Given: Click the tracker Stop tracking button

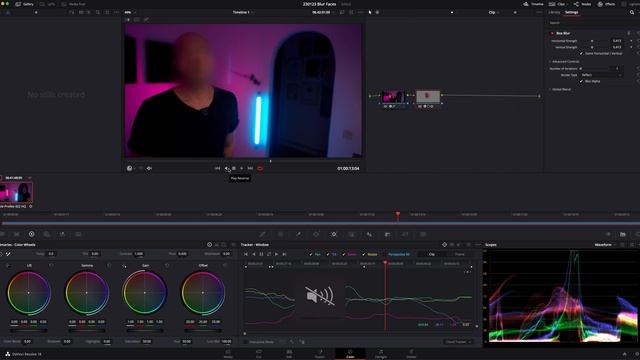Looking at the screenshot, I should (261, 254).
